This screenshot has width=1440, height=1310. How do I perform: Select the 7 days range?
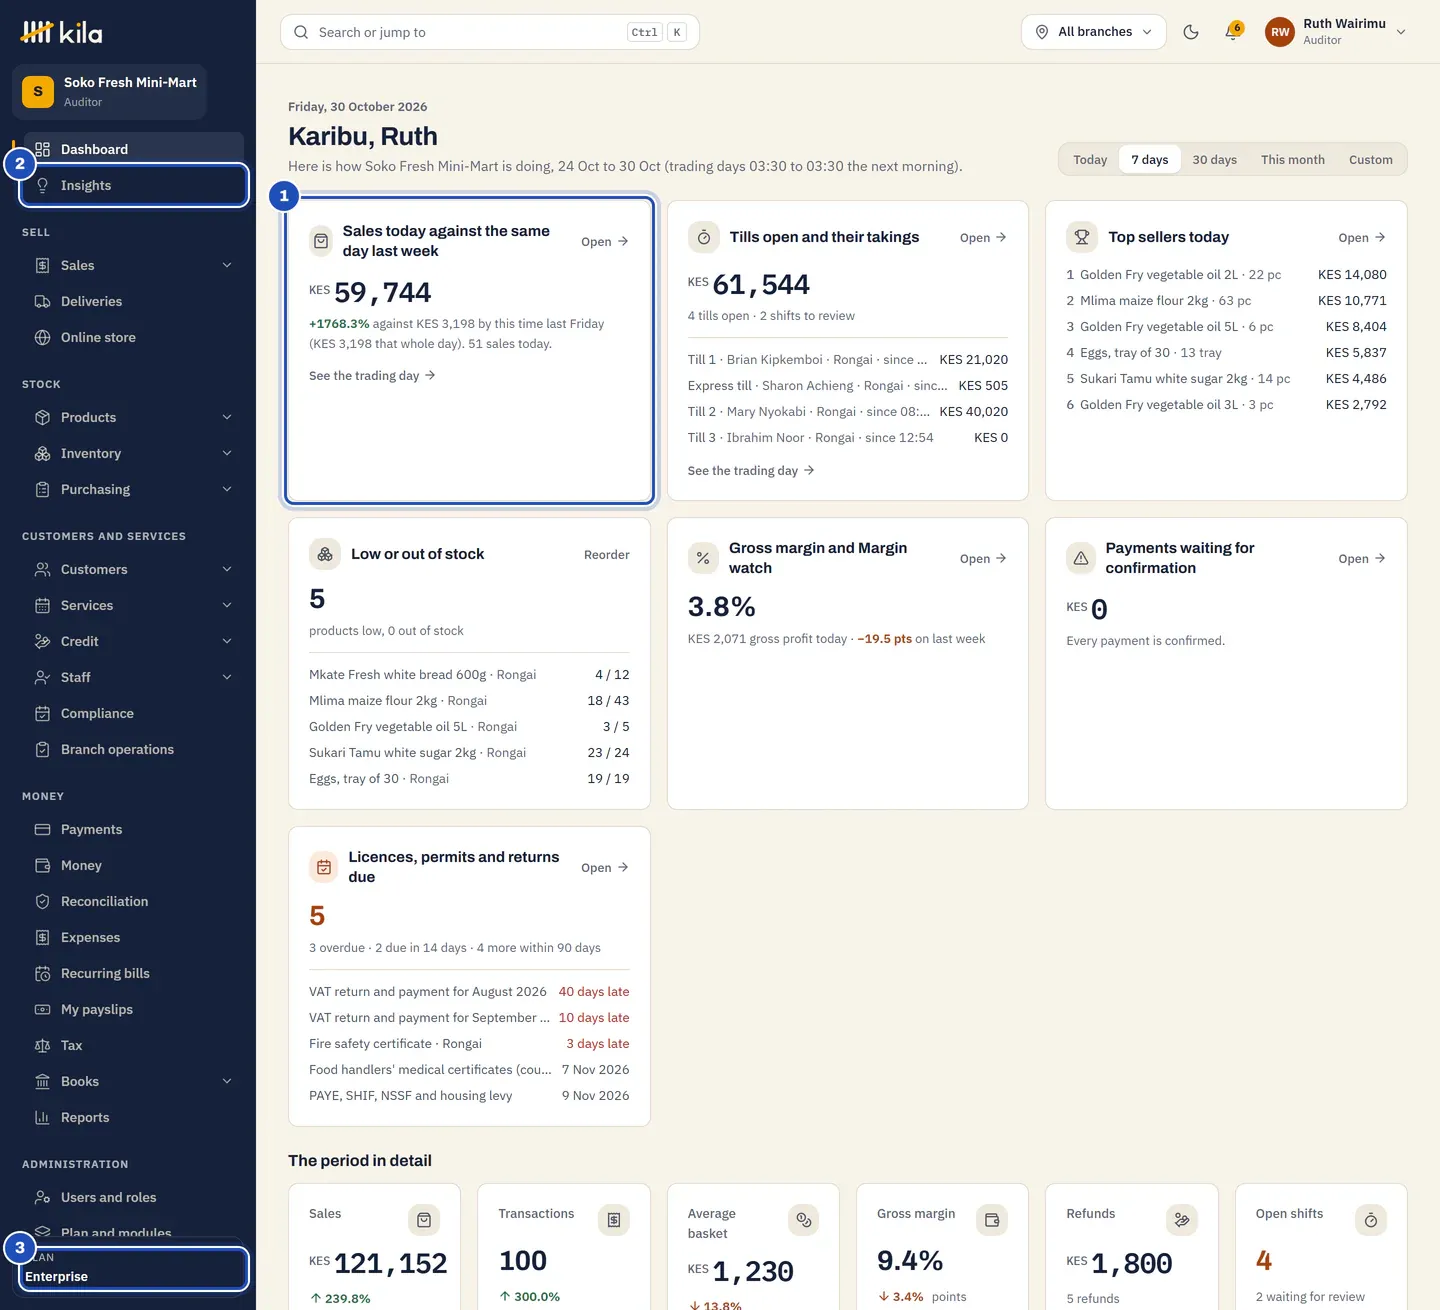tap(1150, 160)
